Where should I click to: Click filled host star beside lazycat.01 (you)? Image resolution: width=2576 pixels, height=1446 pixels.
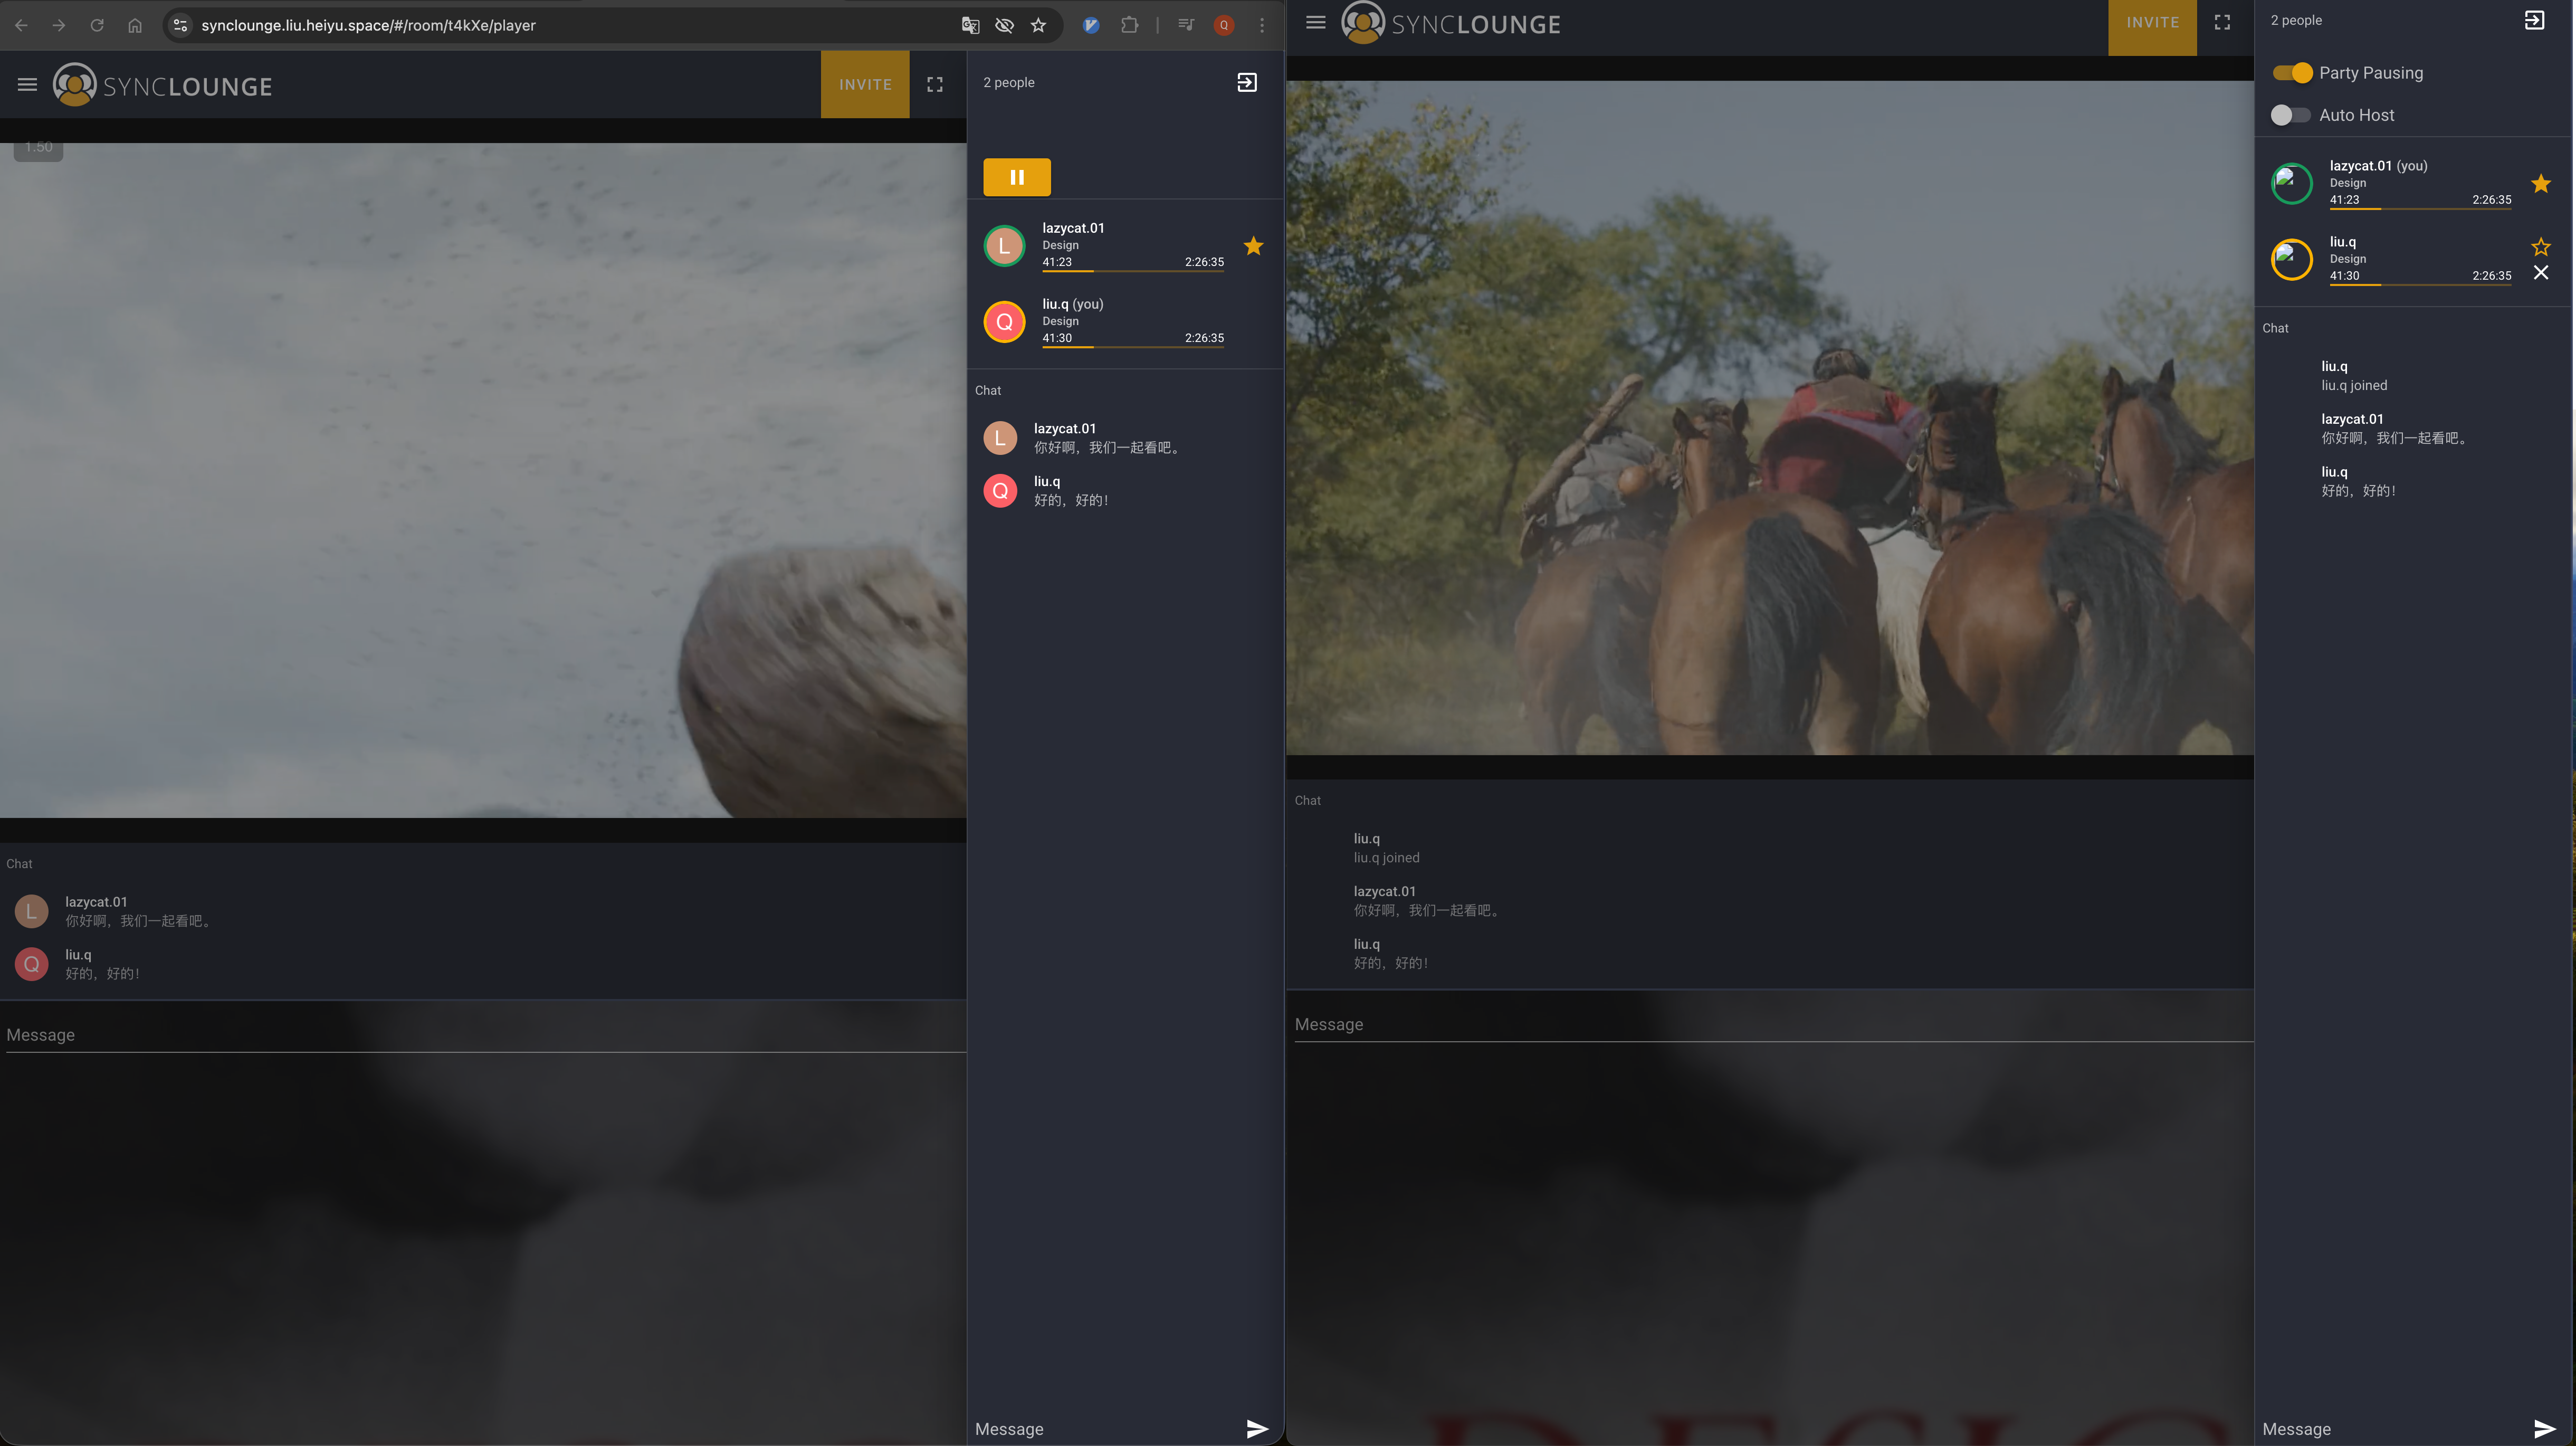coord(2541,183)
